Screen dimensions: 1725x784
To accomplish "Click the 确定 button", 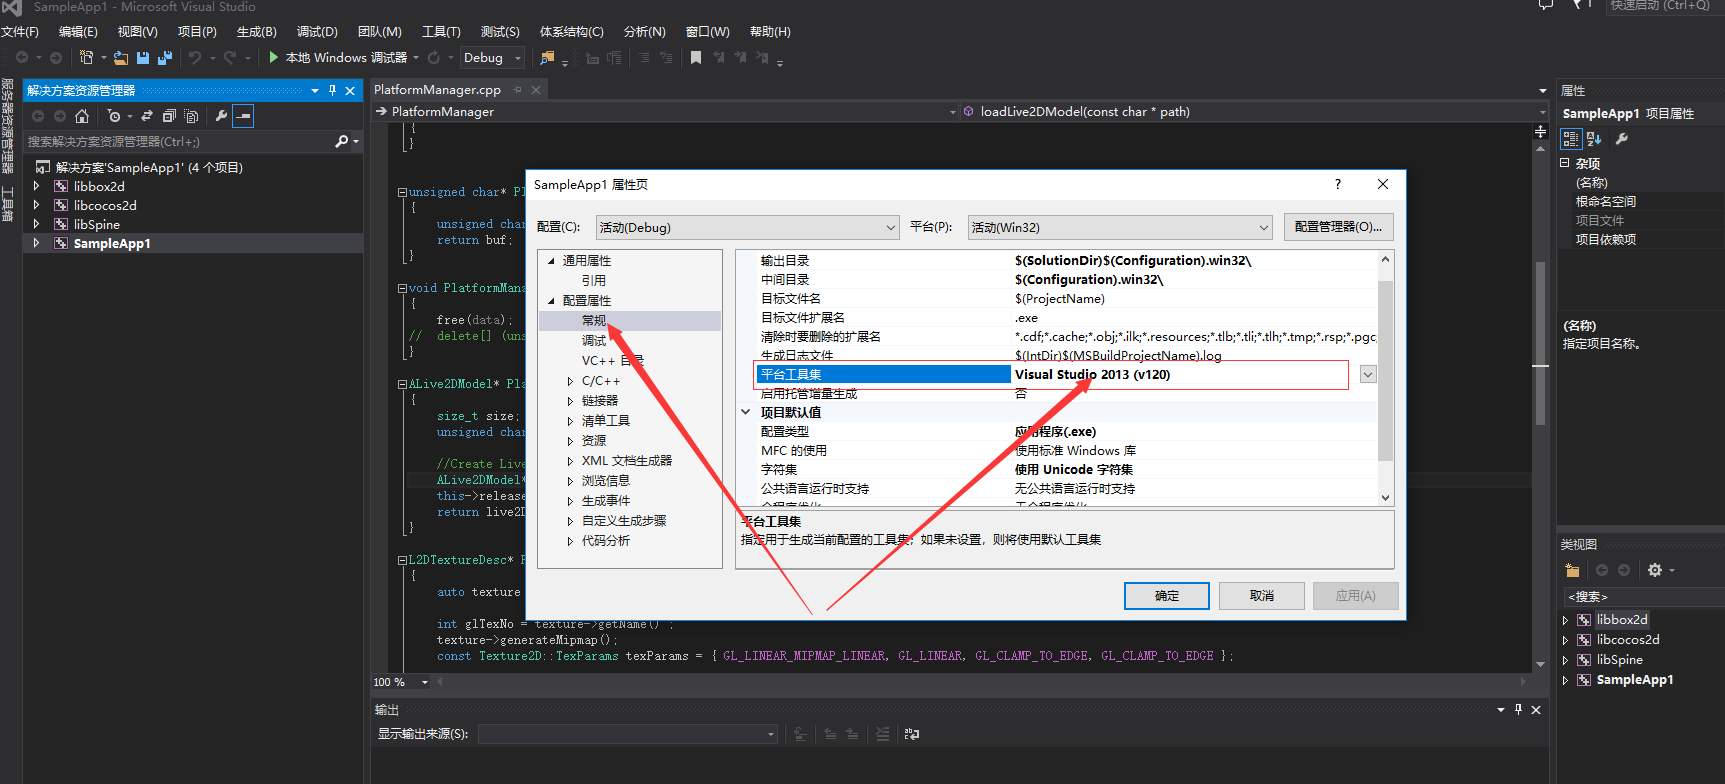I will point(1167,596).
